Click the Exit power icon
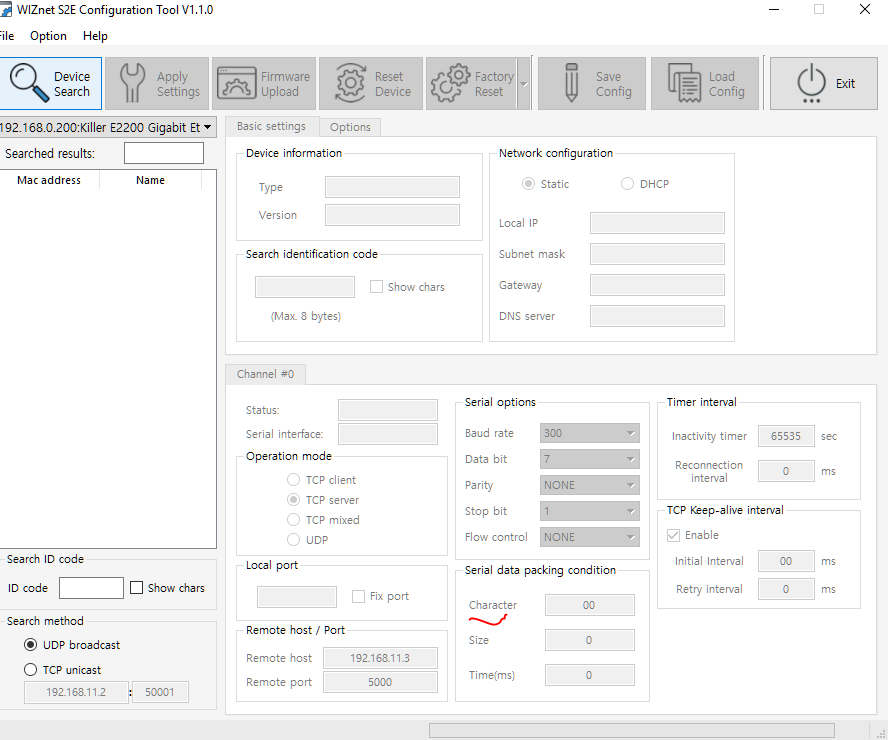Viewport: 888px width, 740px height. 812,83
